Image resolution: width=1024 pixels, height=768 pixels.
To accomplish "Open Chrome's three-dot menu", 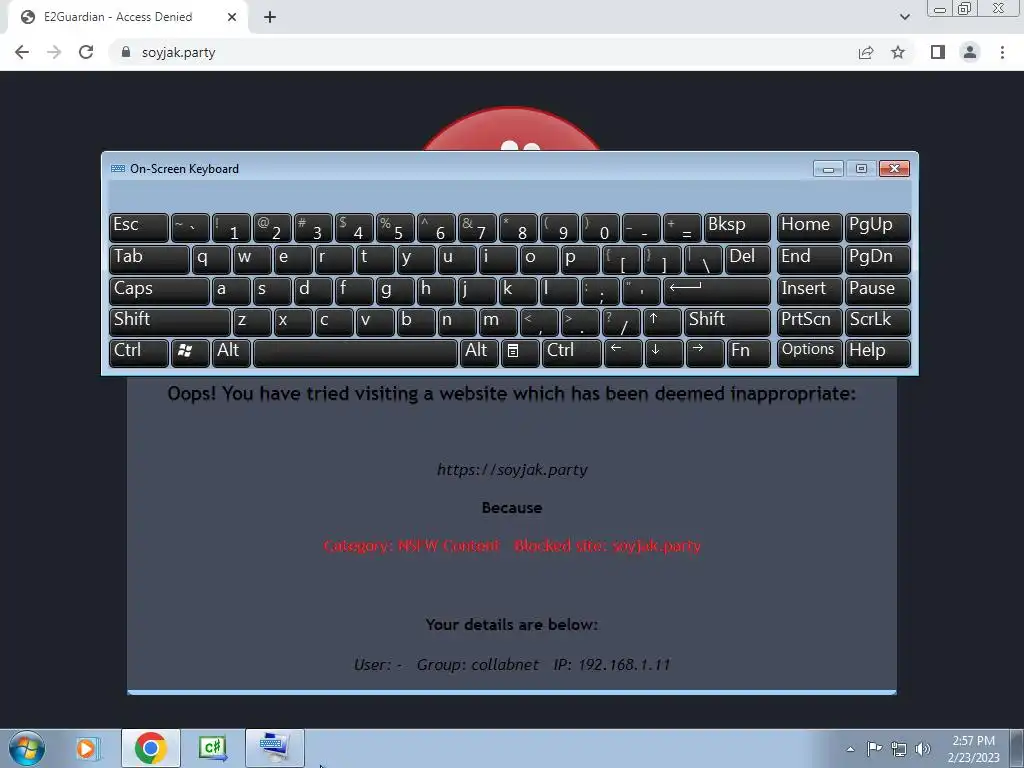I will pos(1002,52).
